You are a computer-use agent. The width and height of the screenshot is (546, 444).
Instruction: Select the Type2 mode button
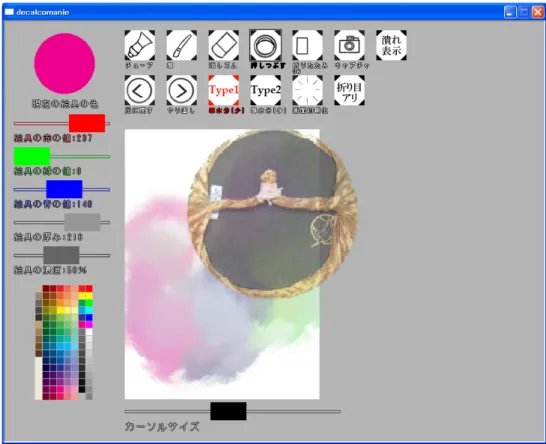(265, 90)
